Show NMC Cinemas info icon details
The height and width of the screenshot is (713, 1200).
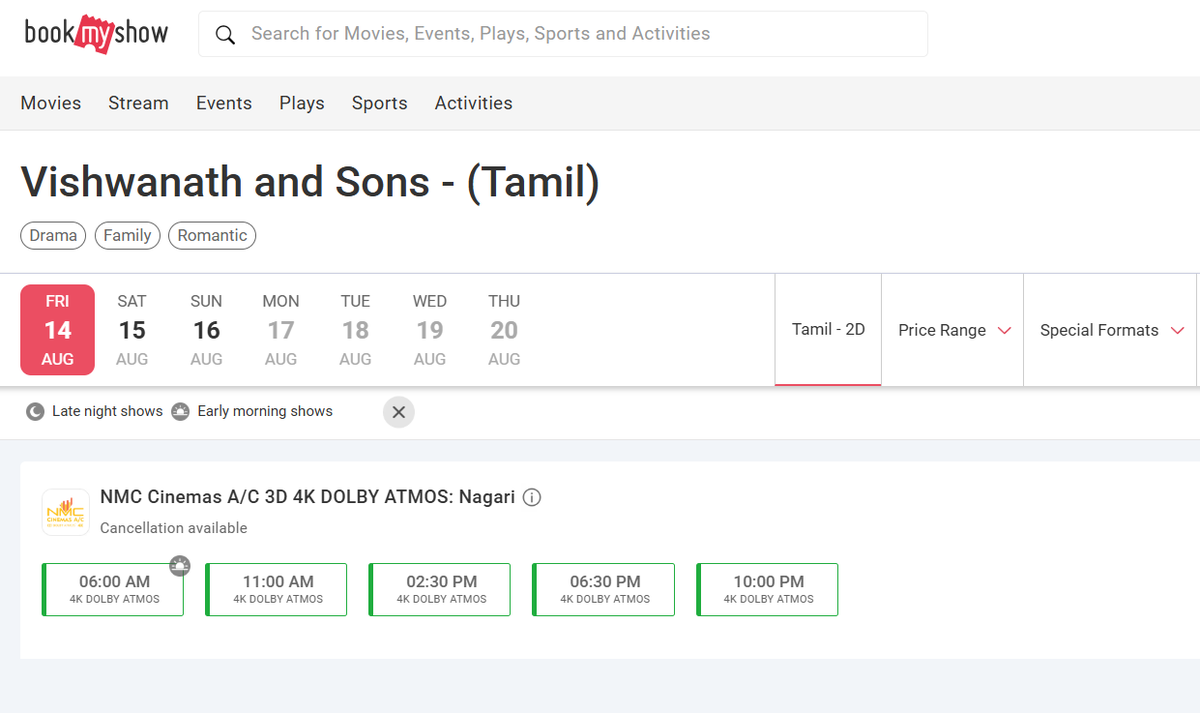532,497
